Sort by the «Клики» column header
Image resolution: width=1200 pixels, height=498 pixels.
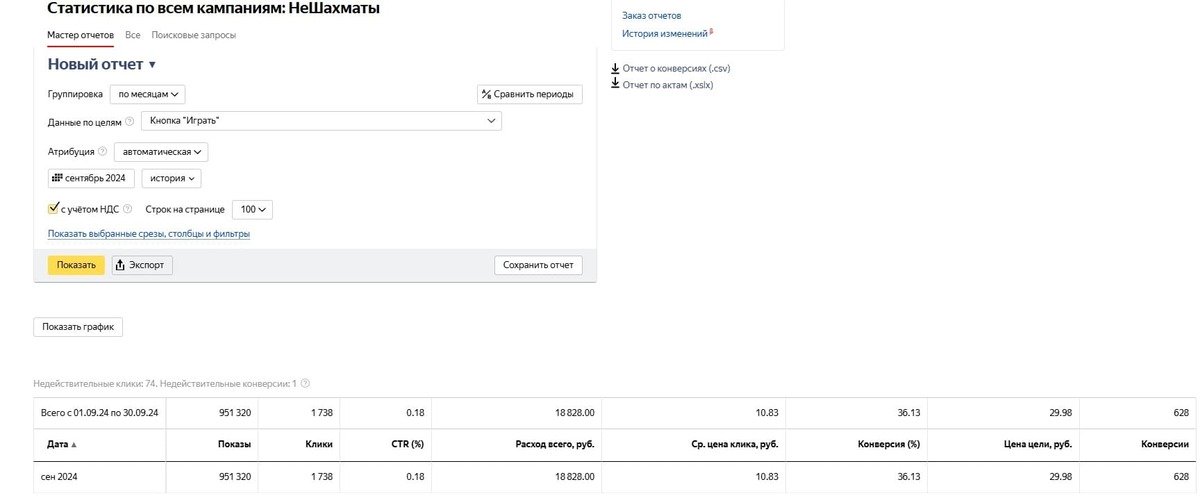(318, 444)
